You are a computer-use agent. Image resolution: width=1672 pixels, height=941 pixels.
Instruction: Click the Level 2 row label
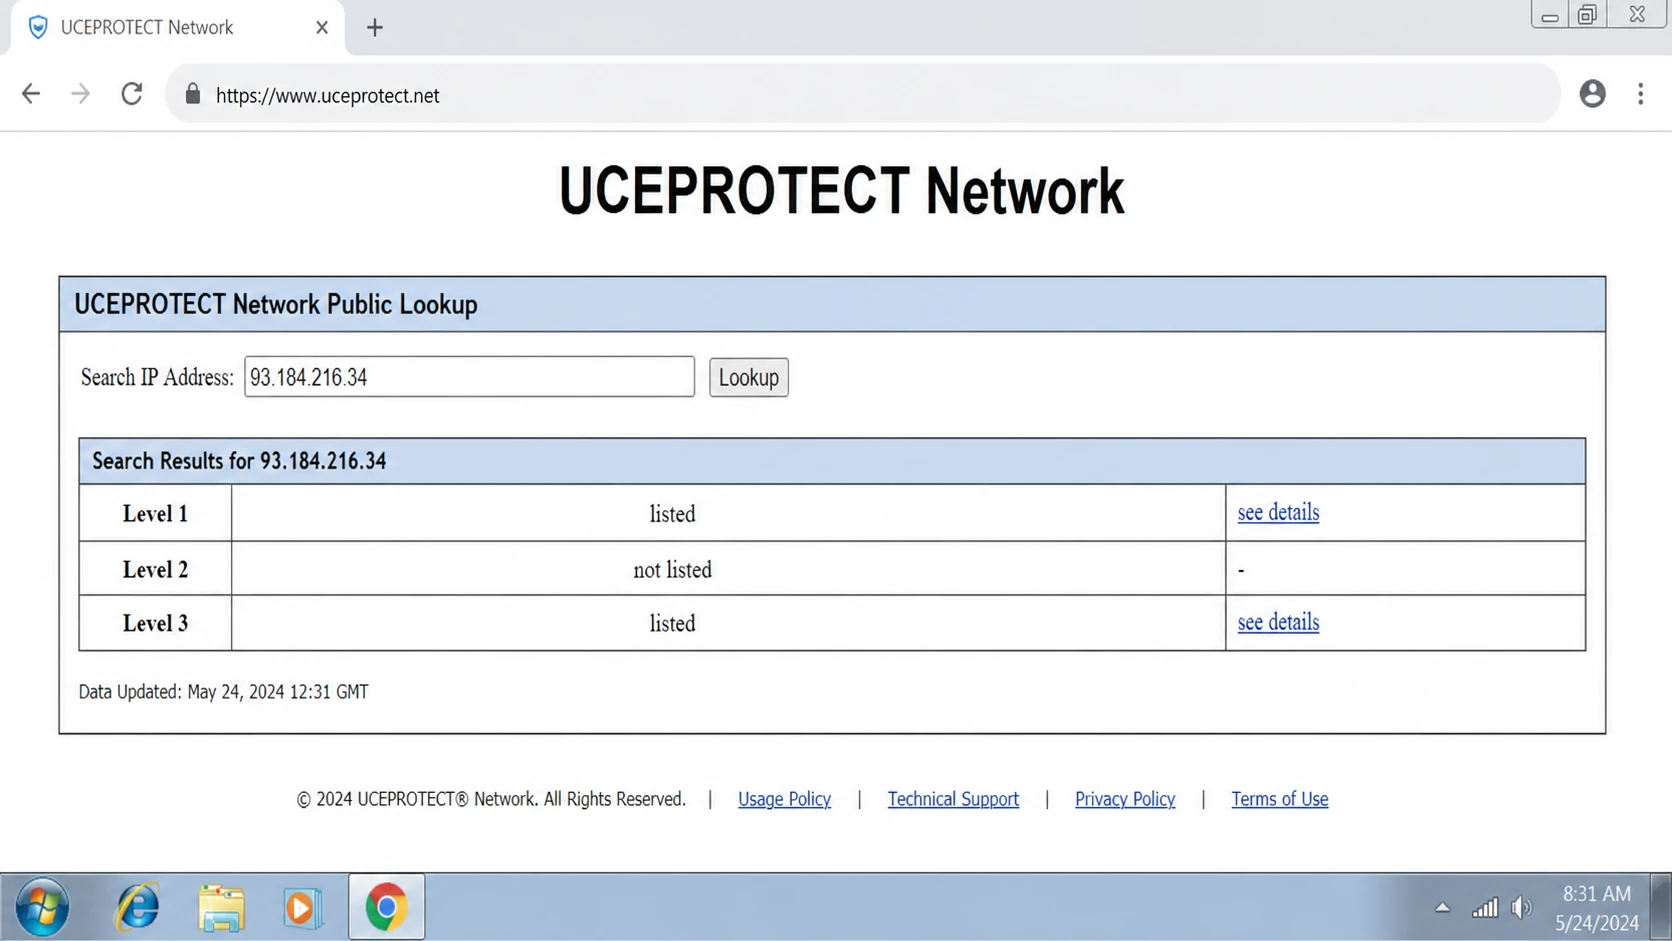click(155, 569)
